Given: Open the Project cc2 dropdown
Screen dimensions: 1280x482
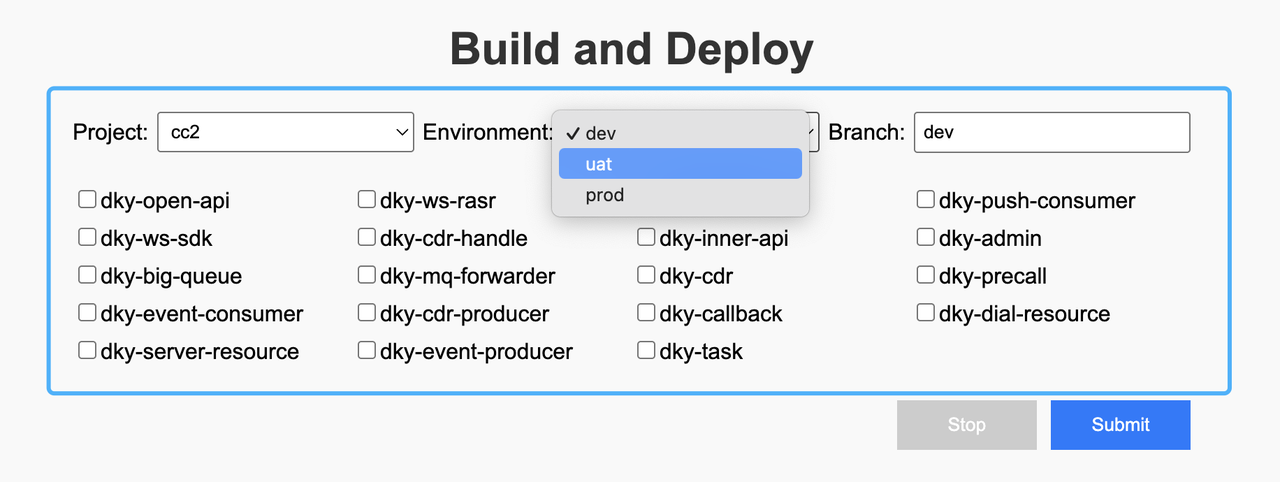Looking at the screenshot, I should click(x=285, y=132).
